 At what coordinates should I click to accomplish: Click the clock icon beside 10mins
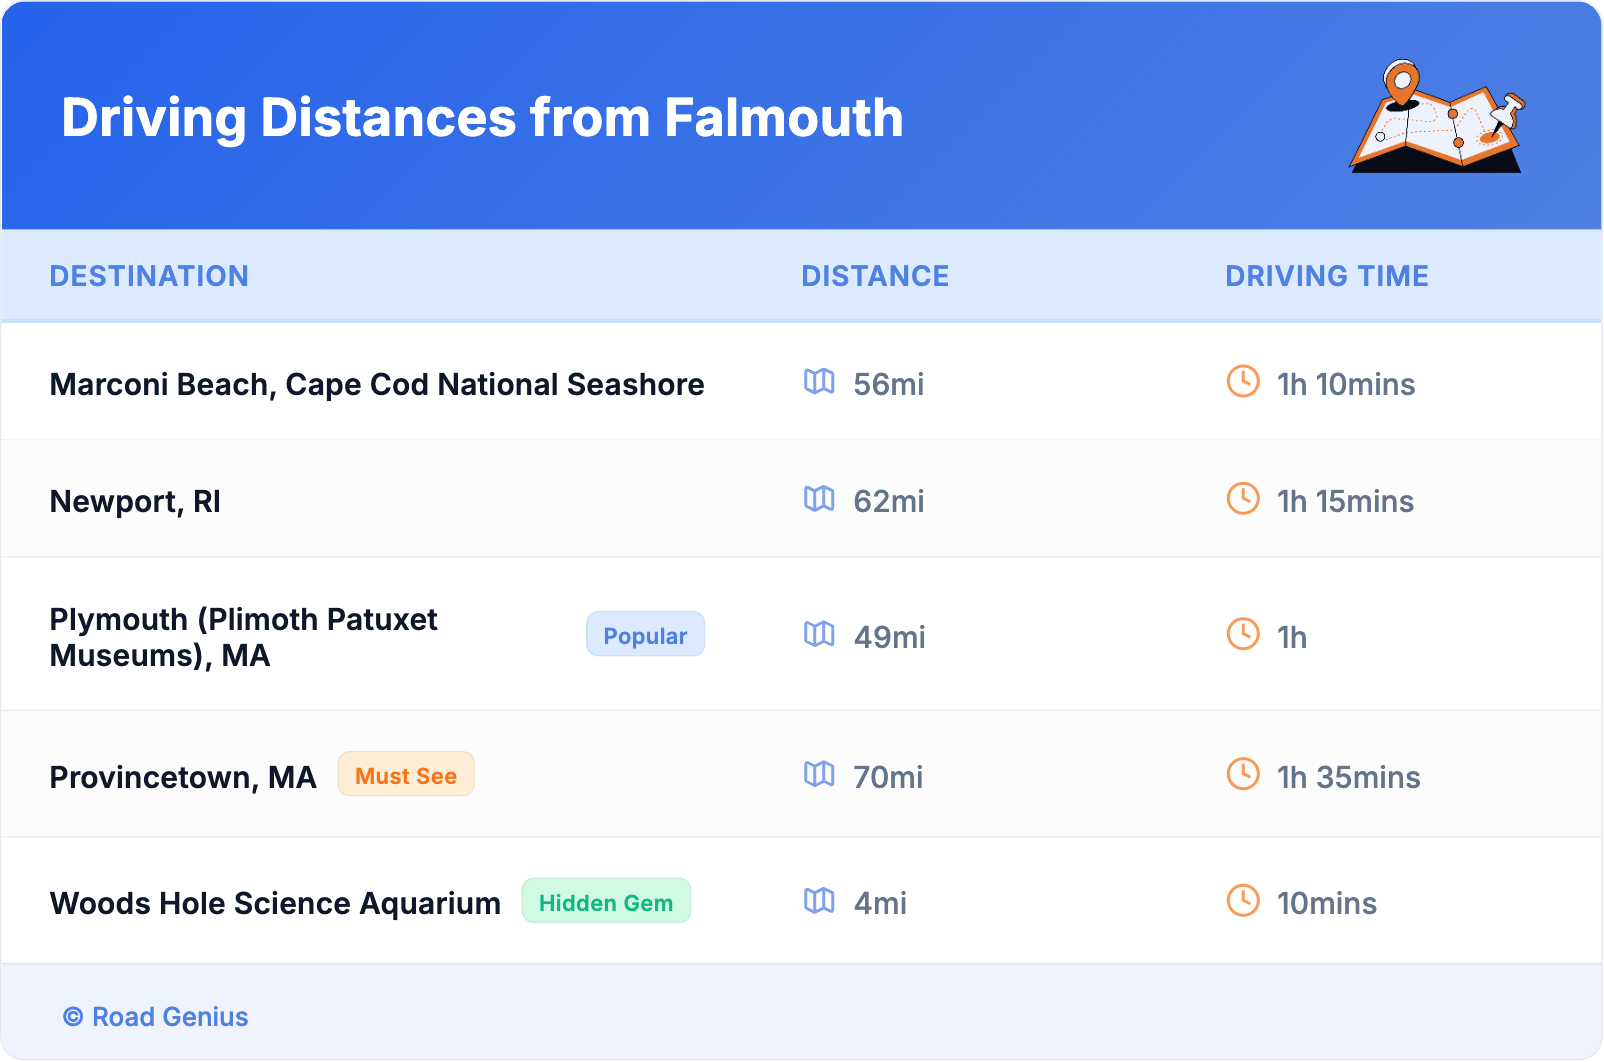[1243, 901]
